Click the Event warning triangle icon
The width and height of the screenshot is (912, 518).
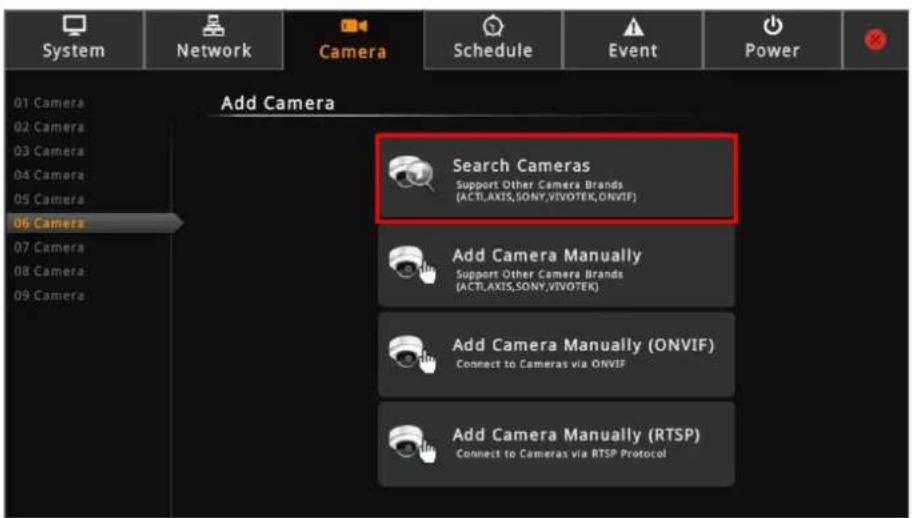tap(633, 27)
